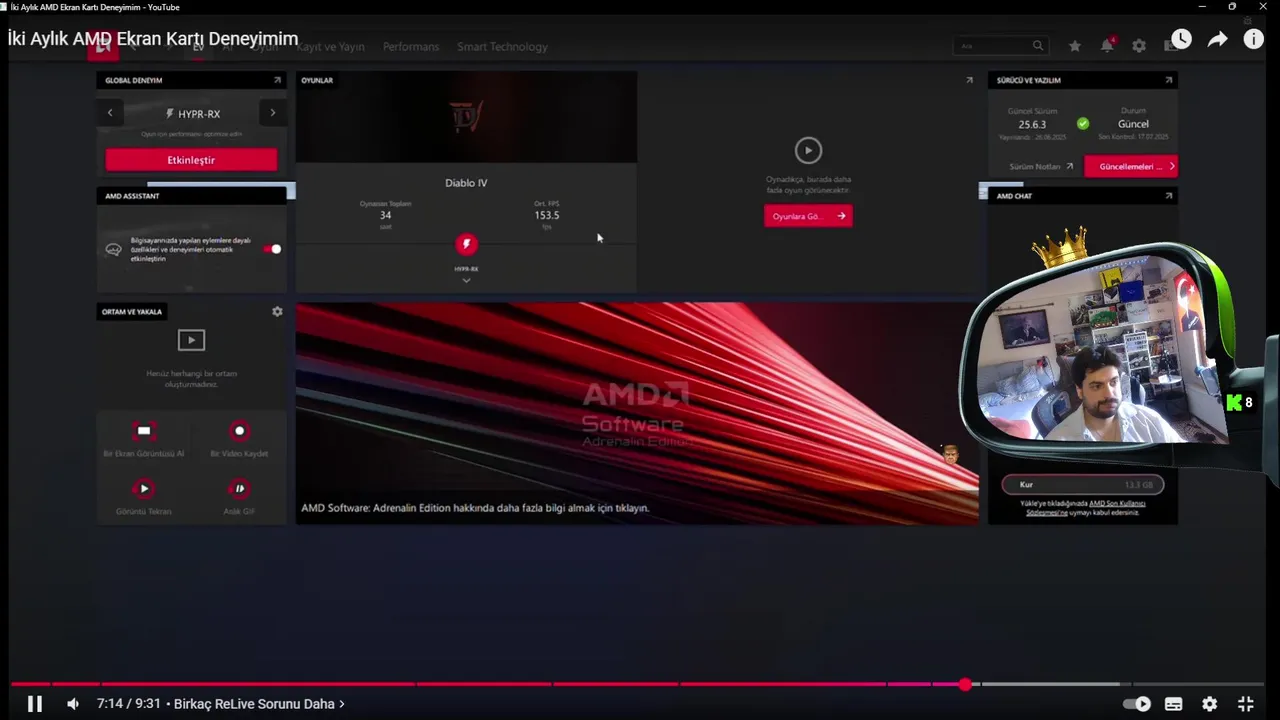
Task: Exit full screen mode
Action: pos(1246,704)
